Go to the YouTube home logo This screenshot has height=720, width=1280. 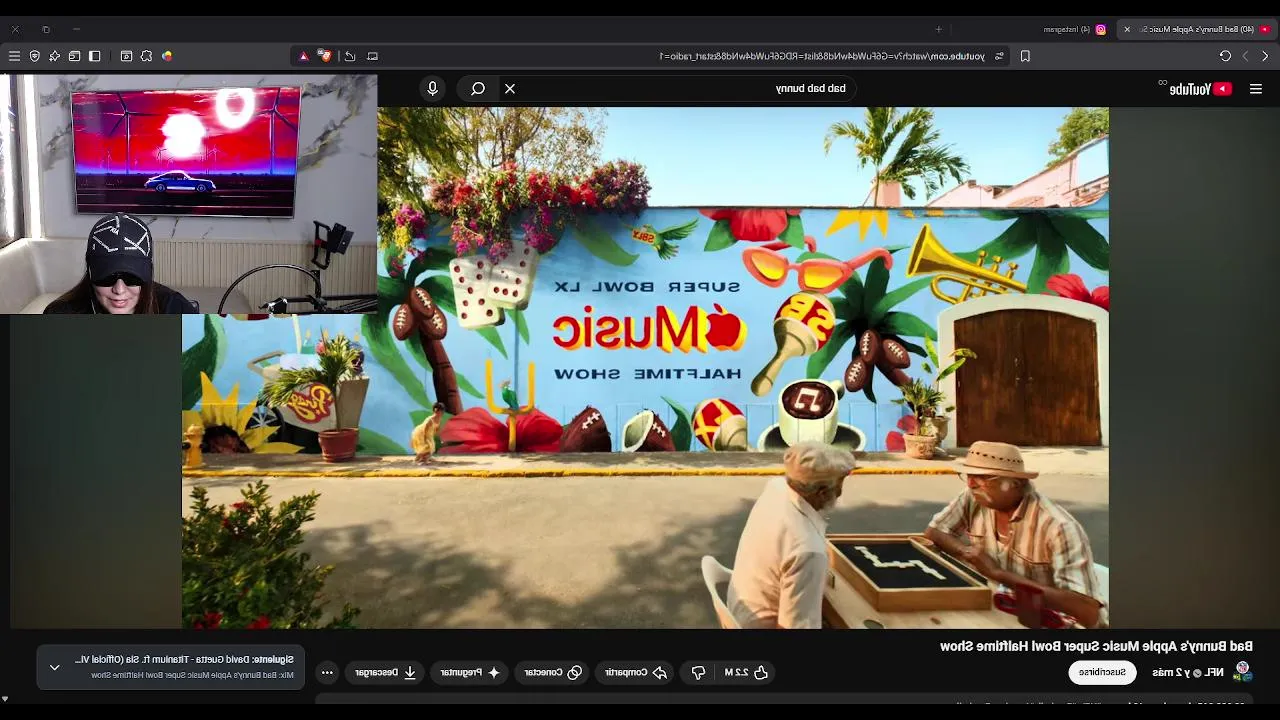(1200, 89)
